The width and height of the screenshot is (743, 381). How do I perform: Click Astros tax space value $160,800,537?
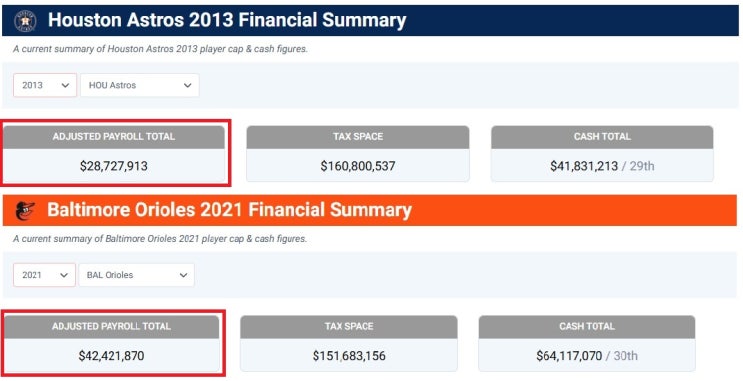coord(358,166)
